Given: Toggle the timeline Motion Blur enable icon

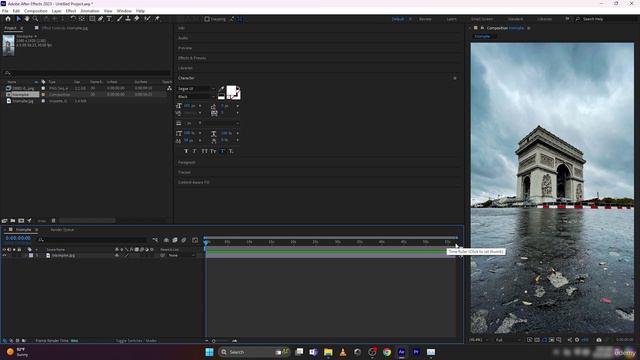Looking at the screenshot, I should point(184,240).
